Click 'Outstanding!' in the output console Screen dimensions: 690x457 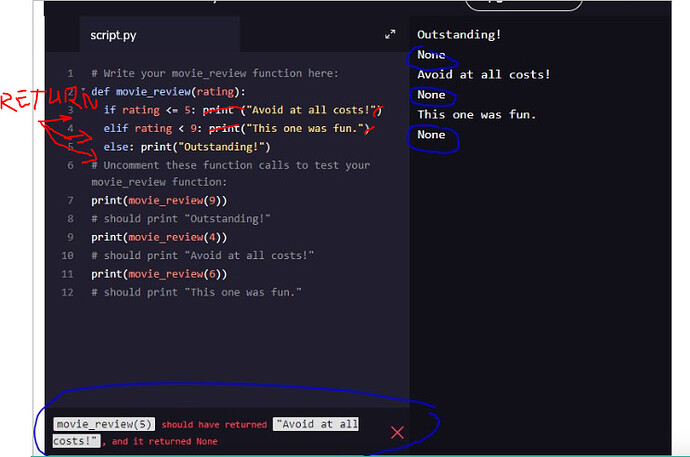tap(459, 35)
